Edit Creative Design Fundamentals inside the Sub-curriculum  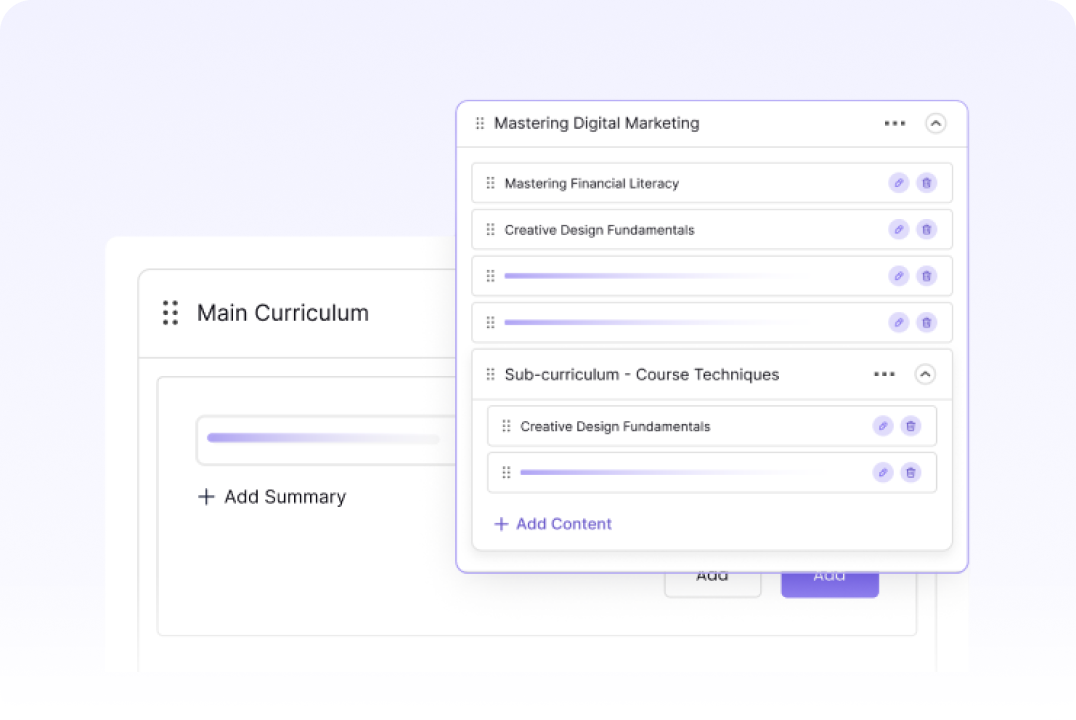[x=882, y=426]
